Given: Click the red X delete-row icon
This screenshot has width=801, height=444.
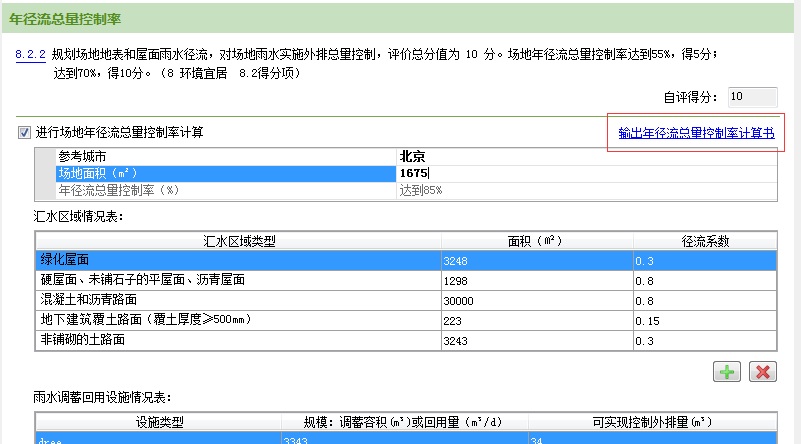Looking at the screenshot, I should 763,372.
